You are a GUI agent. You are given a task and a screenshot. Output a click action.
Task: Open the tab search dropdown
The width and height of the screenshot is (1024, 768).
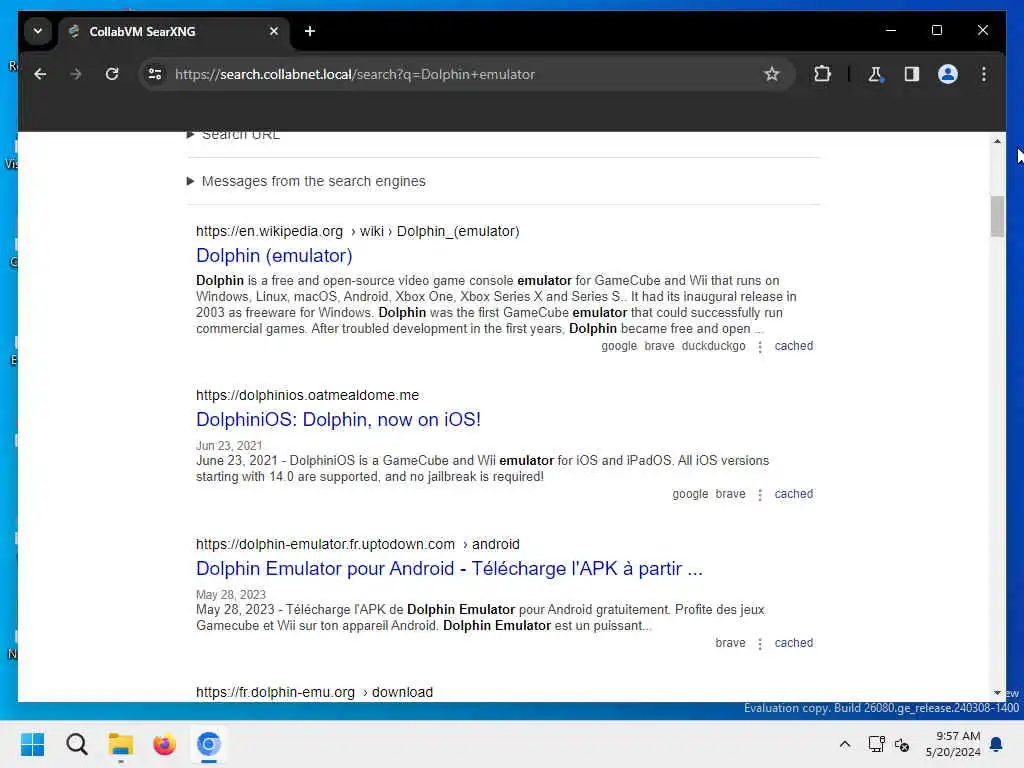(38, 31)
